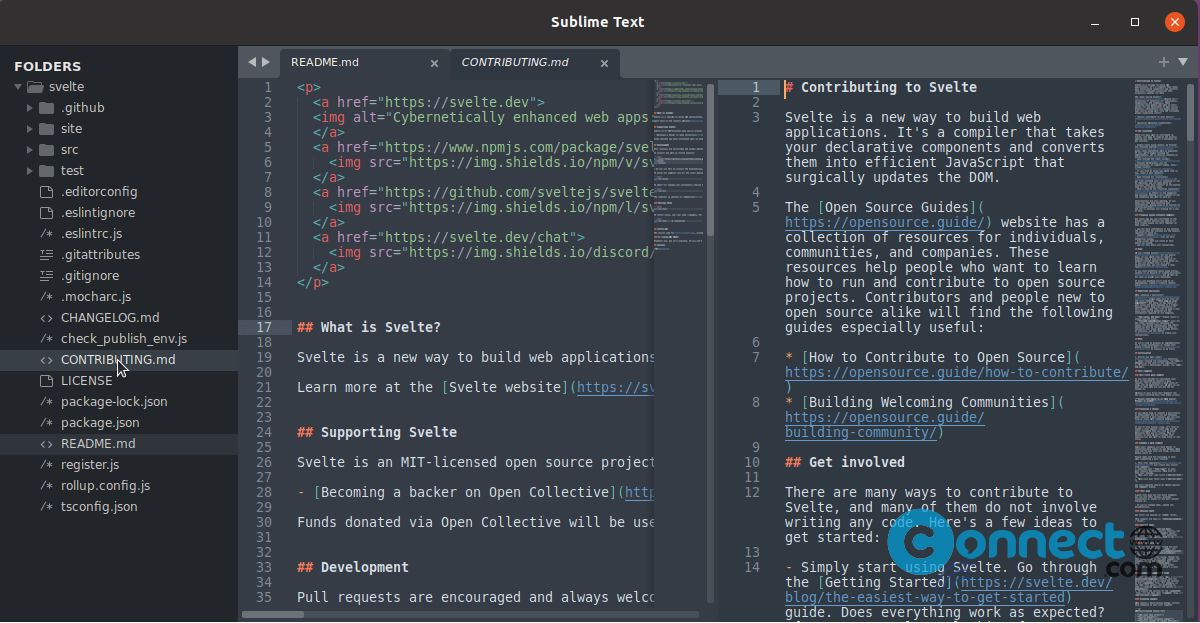The width and height of the screenshot is (1200, 623).
Task: Close the CONTRIBUTING.md tab
Action: click(x=604, y=61)
